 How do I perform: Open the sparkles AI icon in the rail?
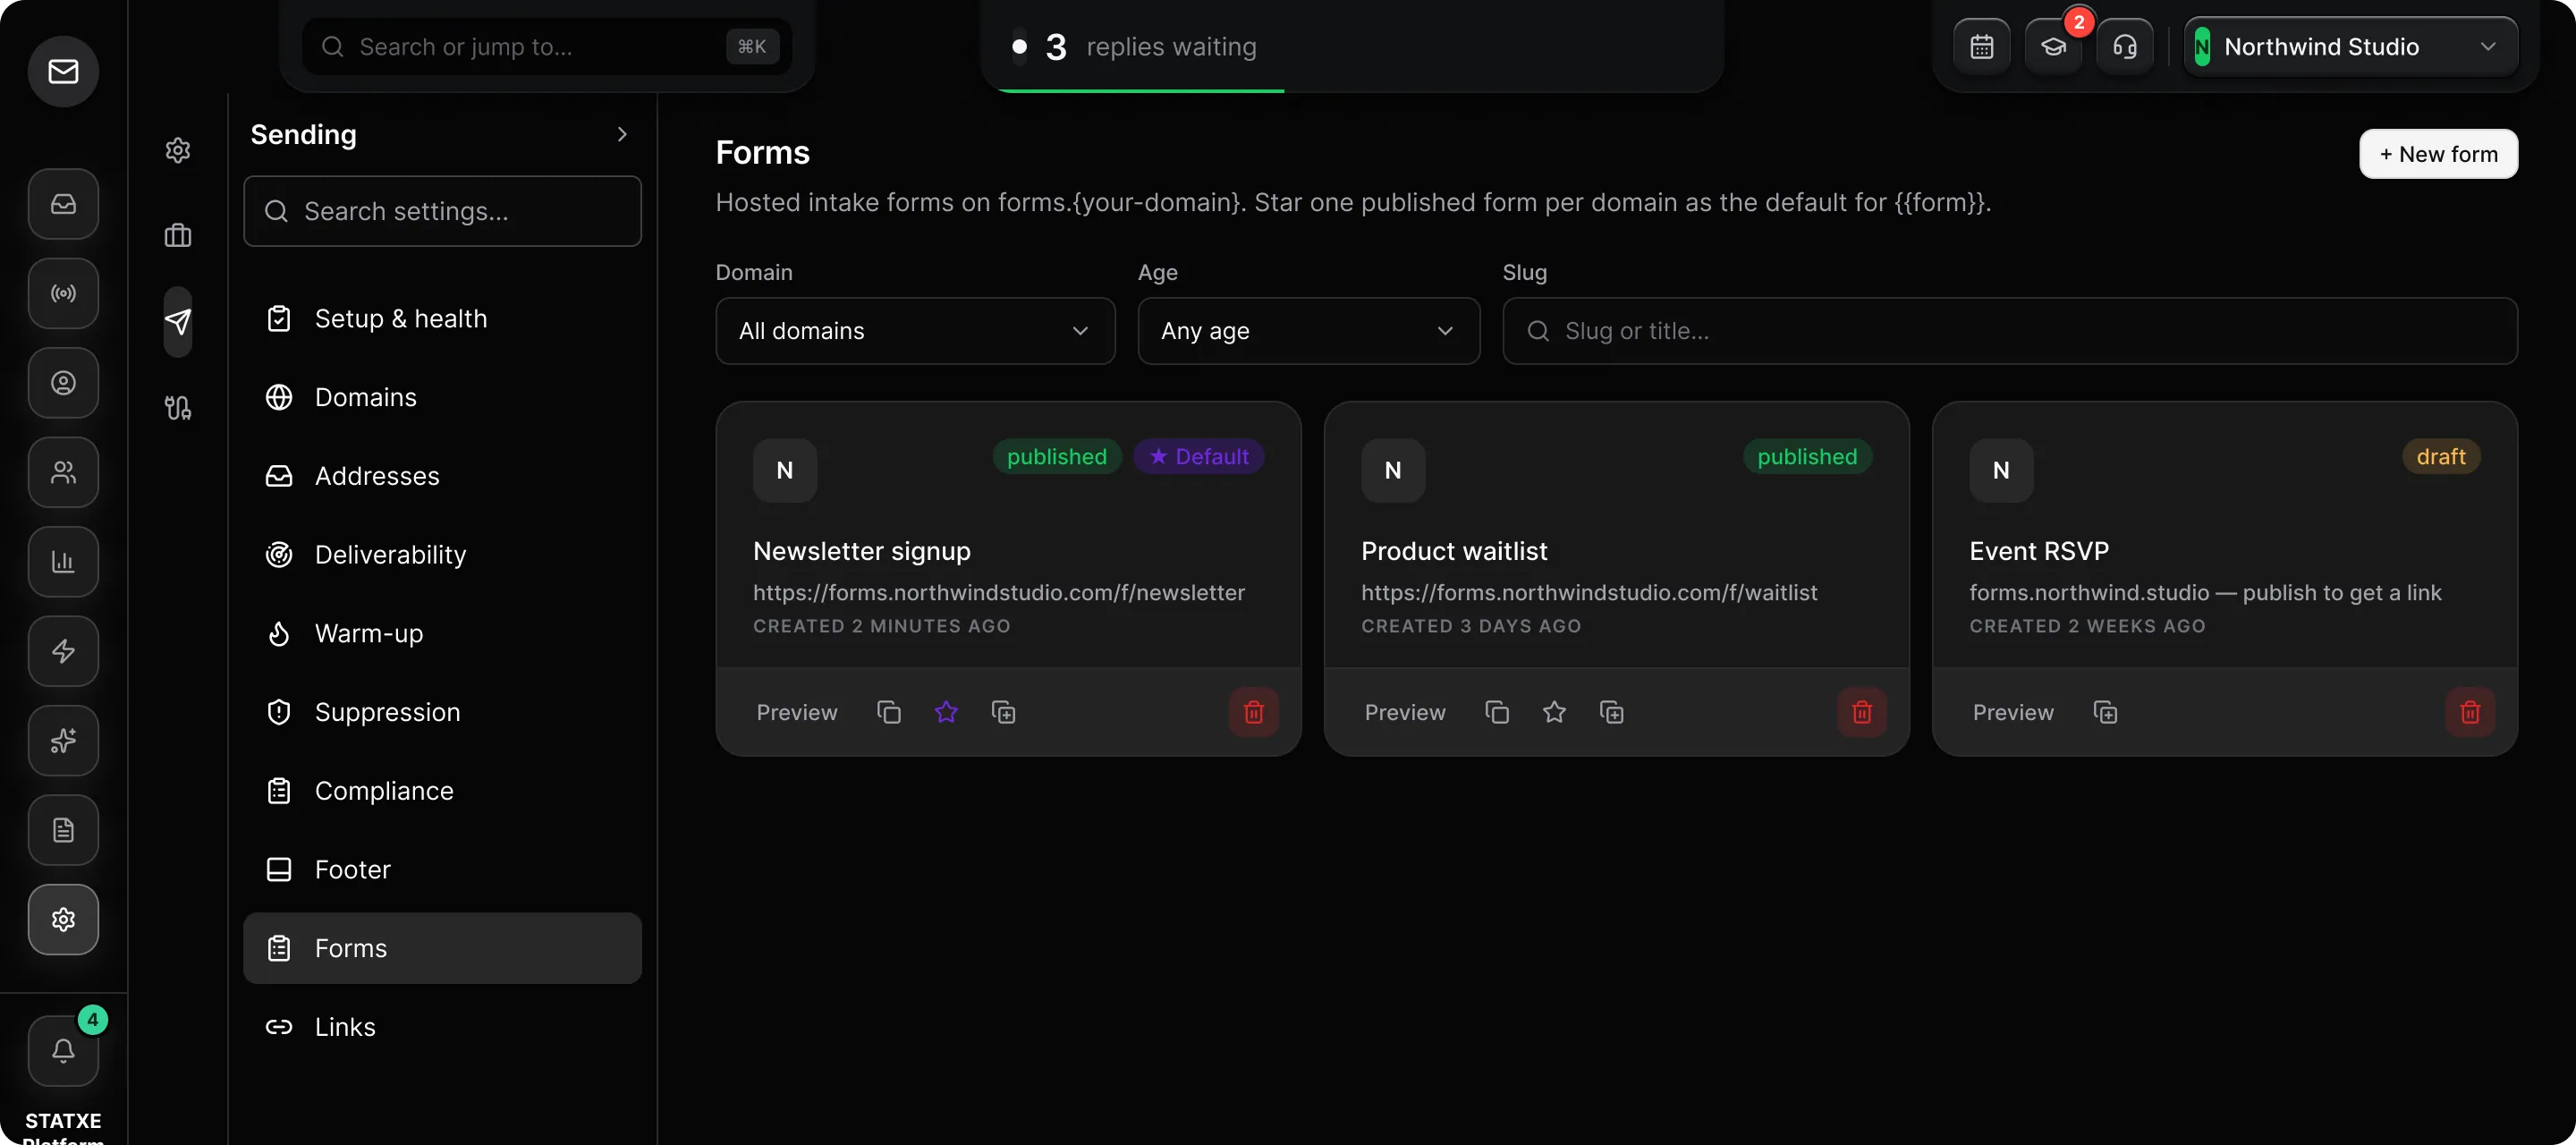(x=63, y=741)
